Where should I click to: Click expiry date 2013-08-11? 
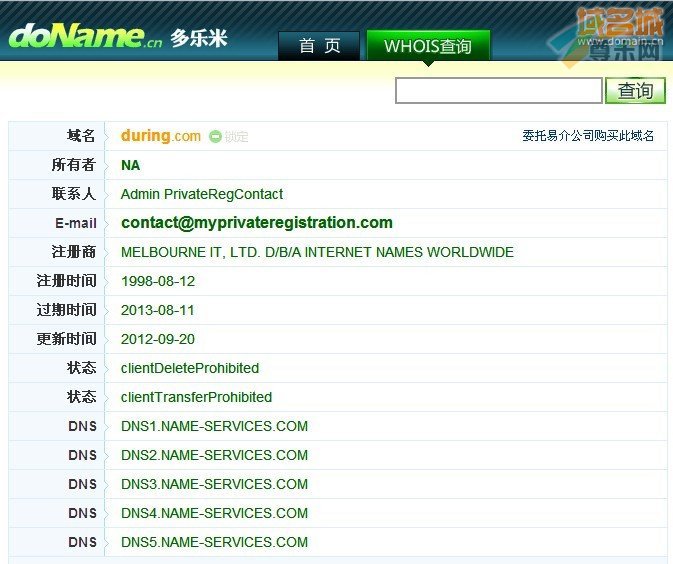[x=158, y=310]
